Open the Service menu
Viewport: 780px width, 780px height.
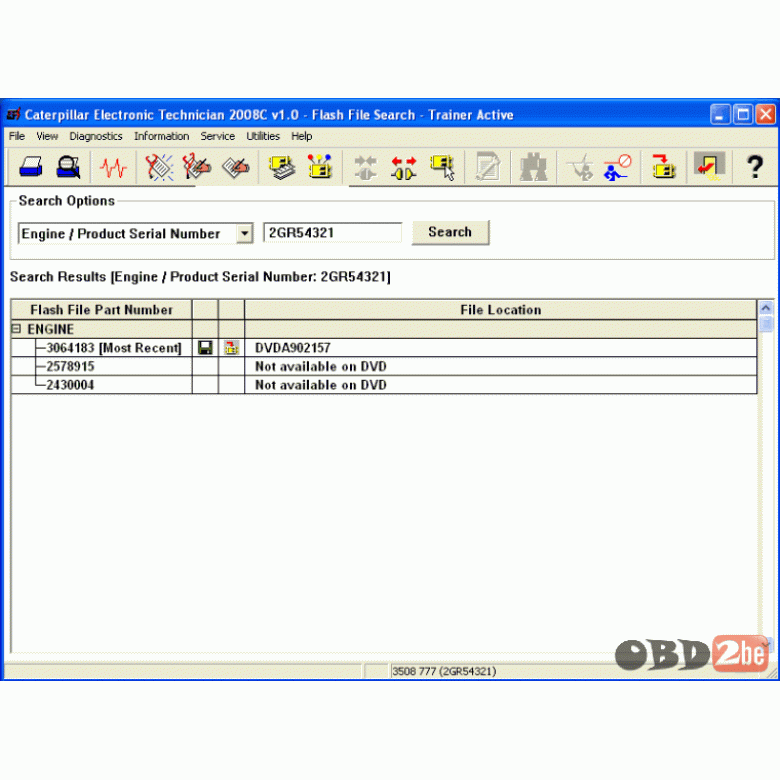click(217, 136)
